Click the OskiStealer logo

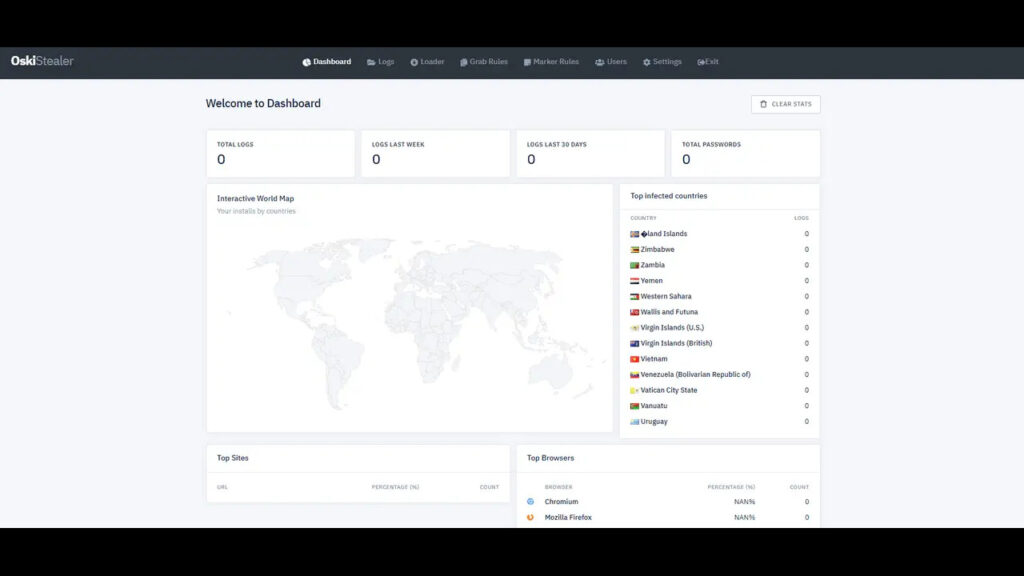coord(42,61)
